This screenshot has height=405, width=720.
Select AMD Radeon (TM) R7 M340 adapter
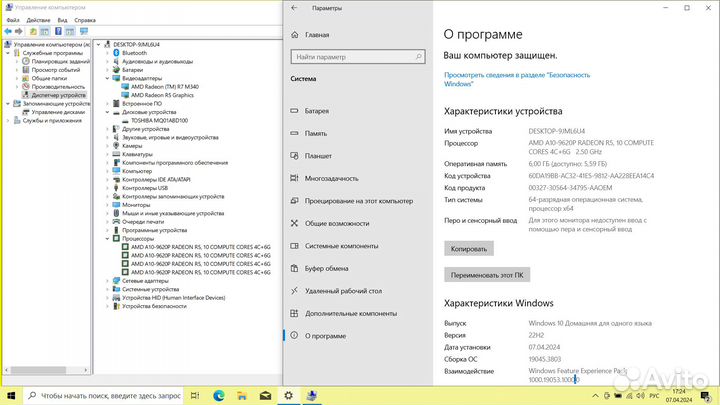click(164, 86)
